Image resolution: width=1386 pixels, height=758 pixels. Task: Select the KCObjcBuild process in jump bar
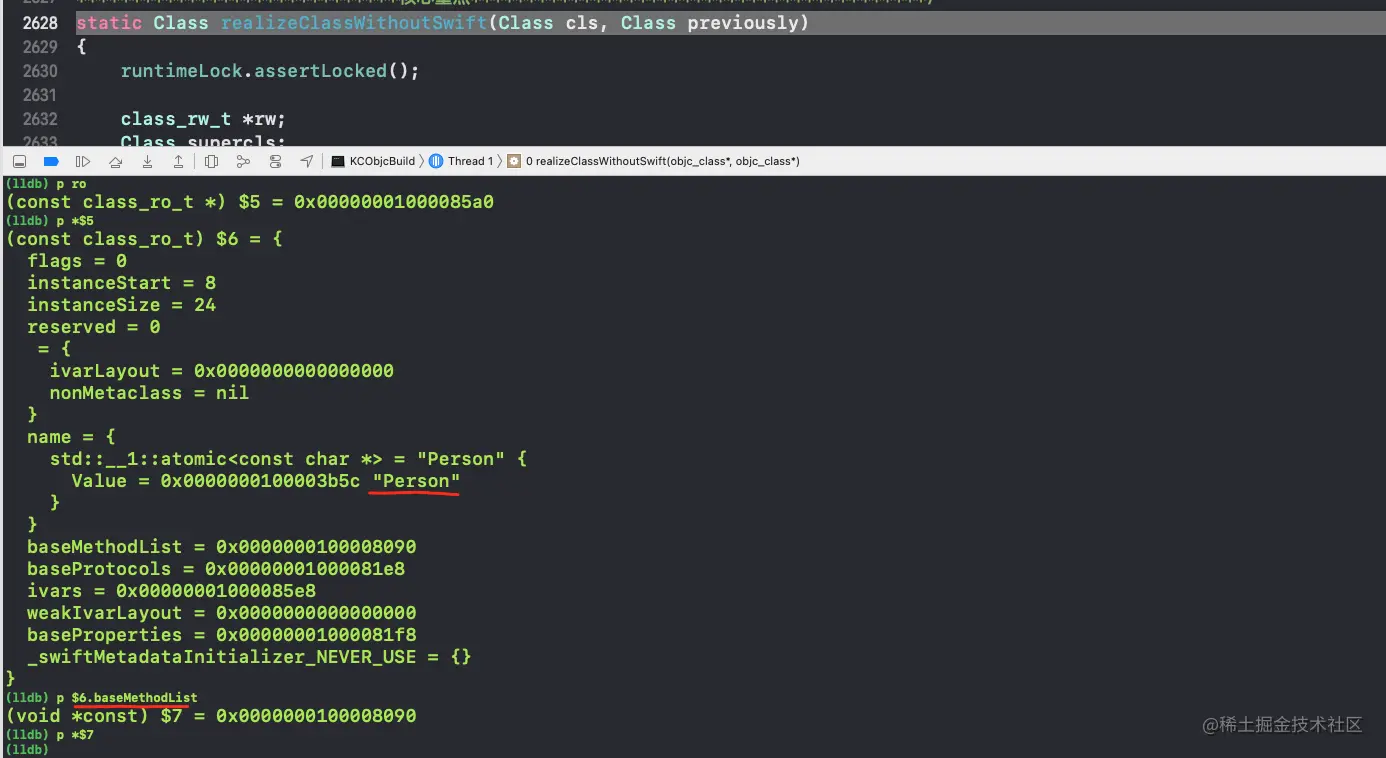coord(373,161)
